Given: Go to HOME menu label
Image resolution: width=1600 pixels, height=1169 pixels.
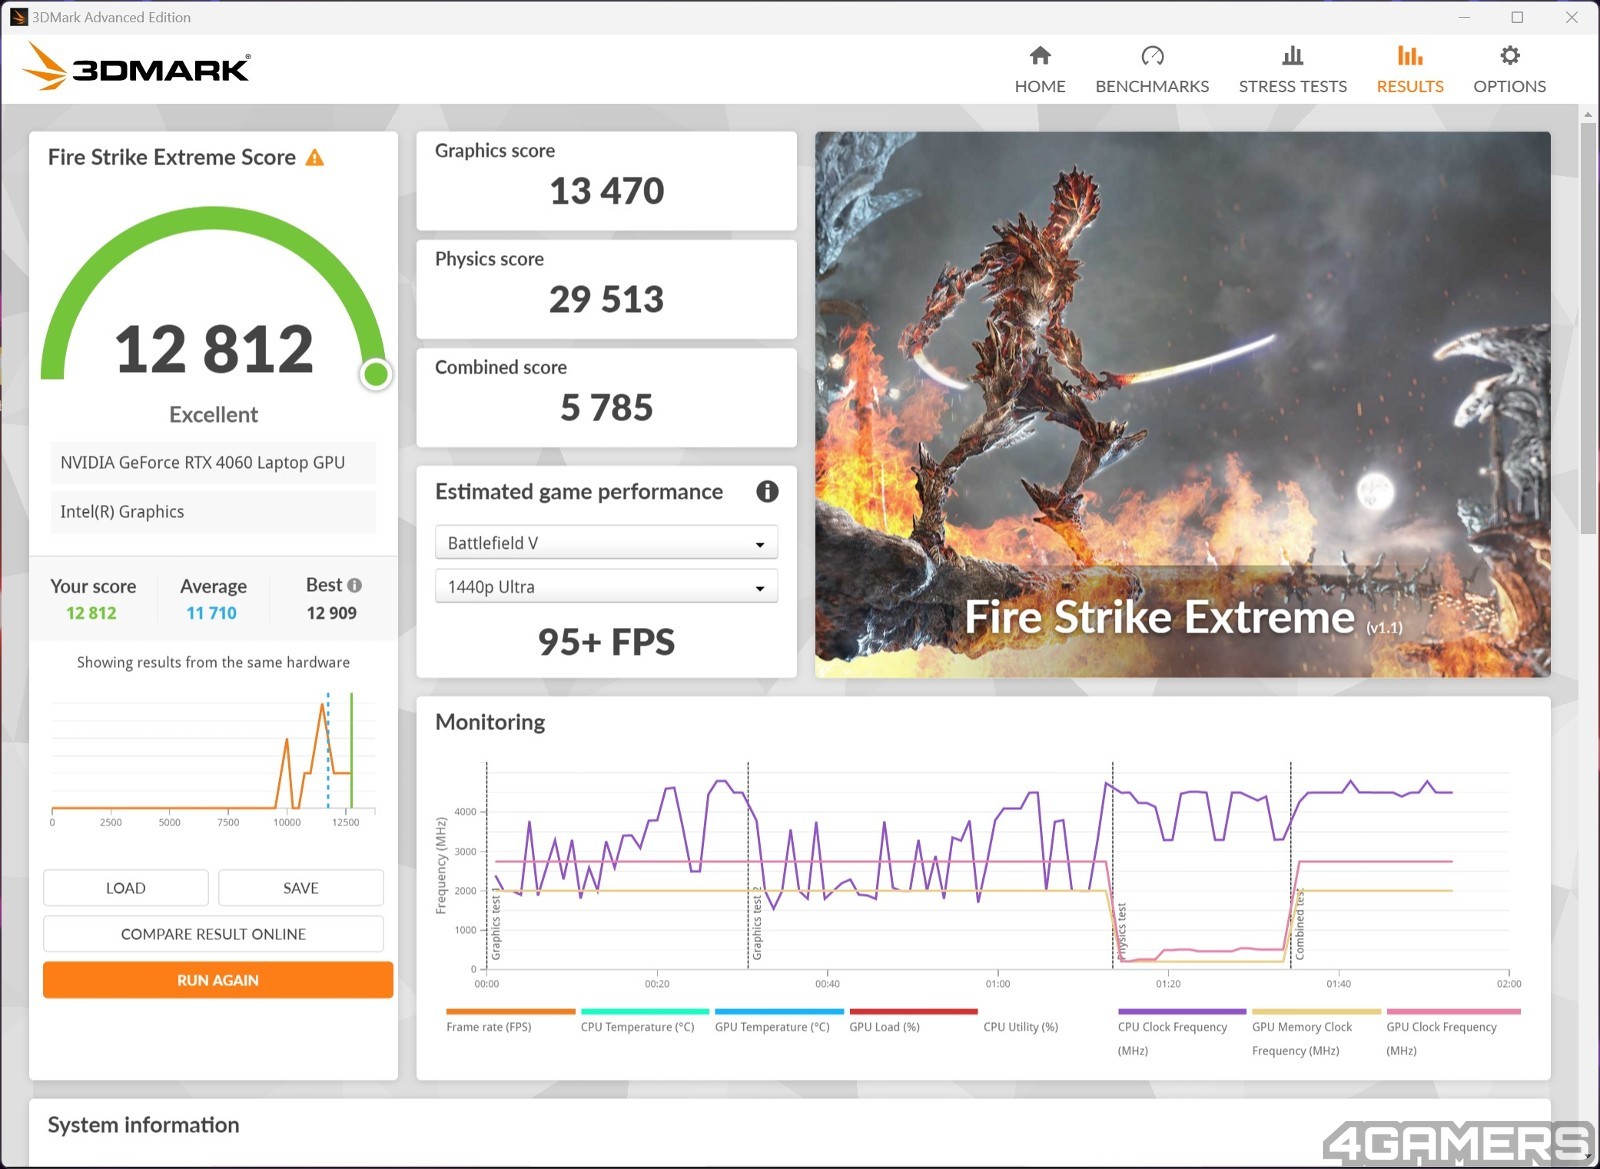Looking at the screenshot, I should click(1040, 86).
